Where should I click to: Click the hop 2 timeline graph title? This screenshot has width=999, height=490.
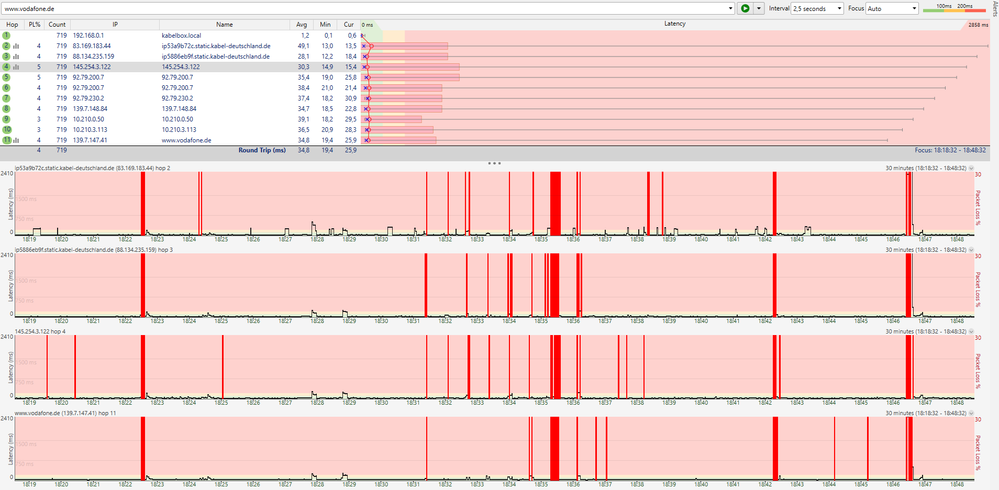pyautogui.click(x=92, y=168)
